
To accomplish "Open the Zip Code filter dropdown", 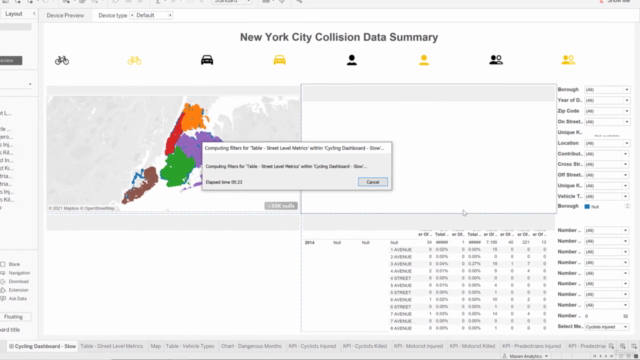I will pyautogui.click(x=607, y=111).
